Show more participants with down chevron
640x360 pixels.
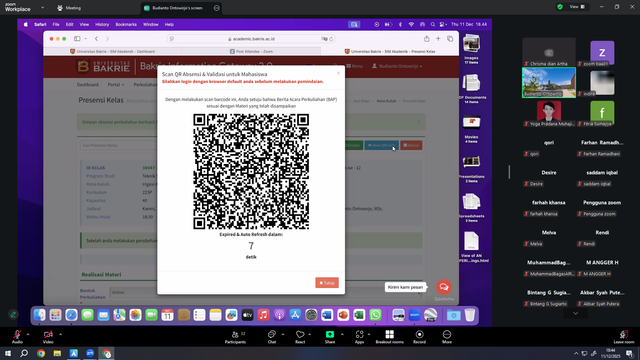(x=576, y=313)
